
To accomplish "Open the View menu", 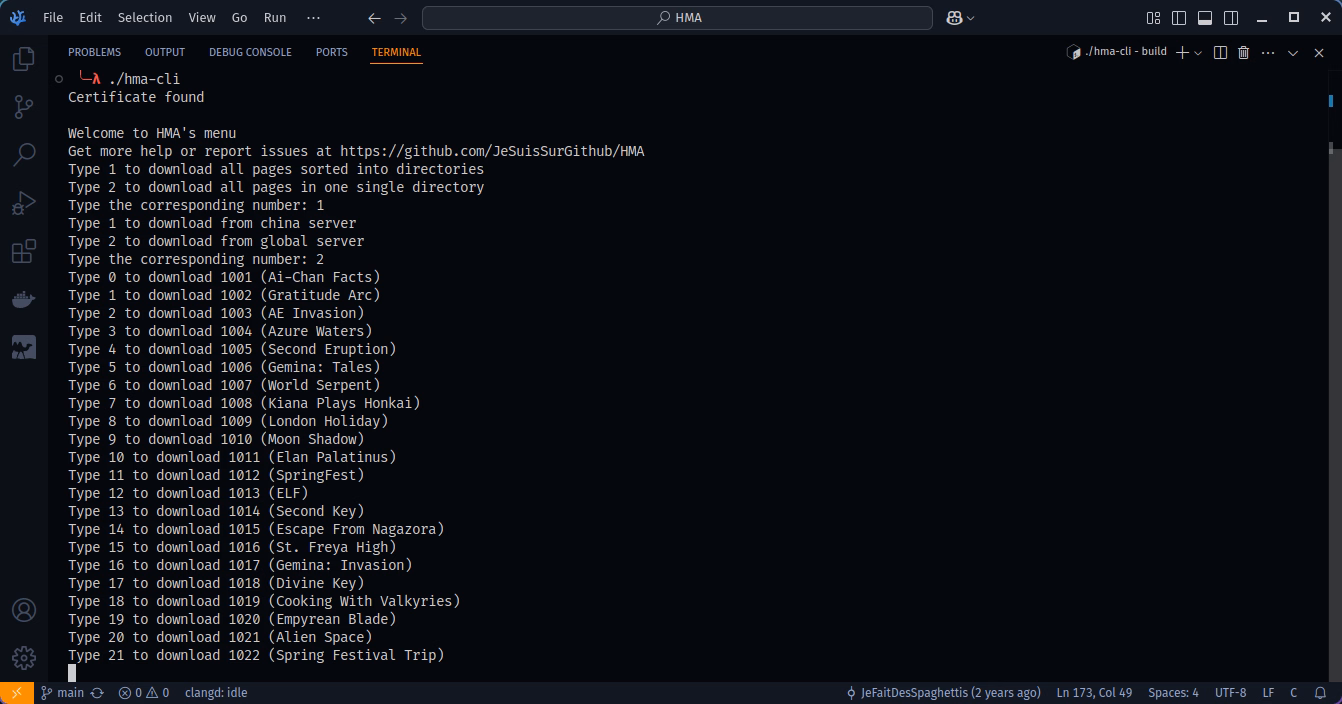I will [202, 18].
